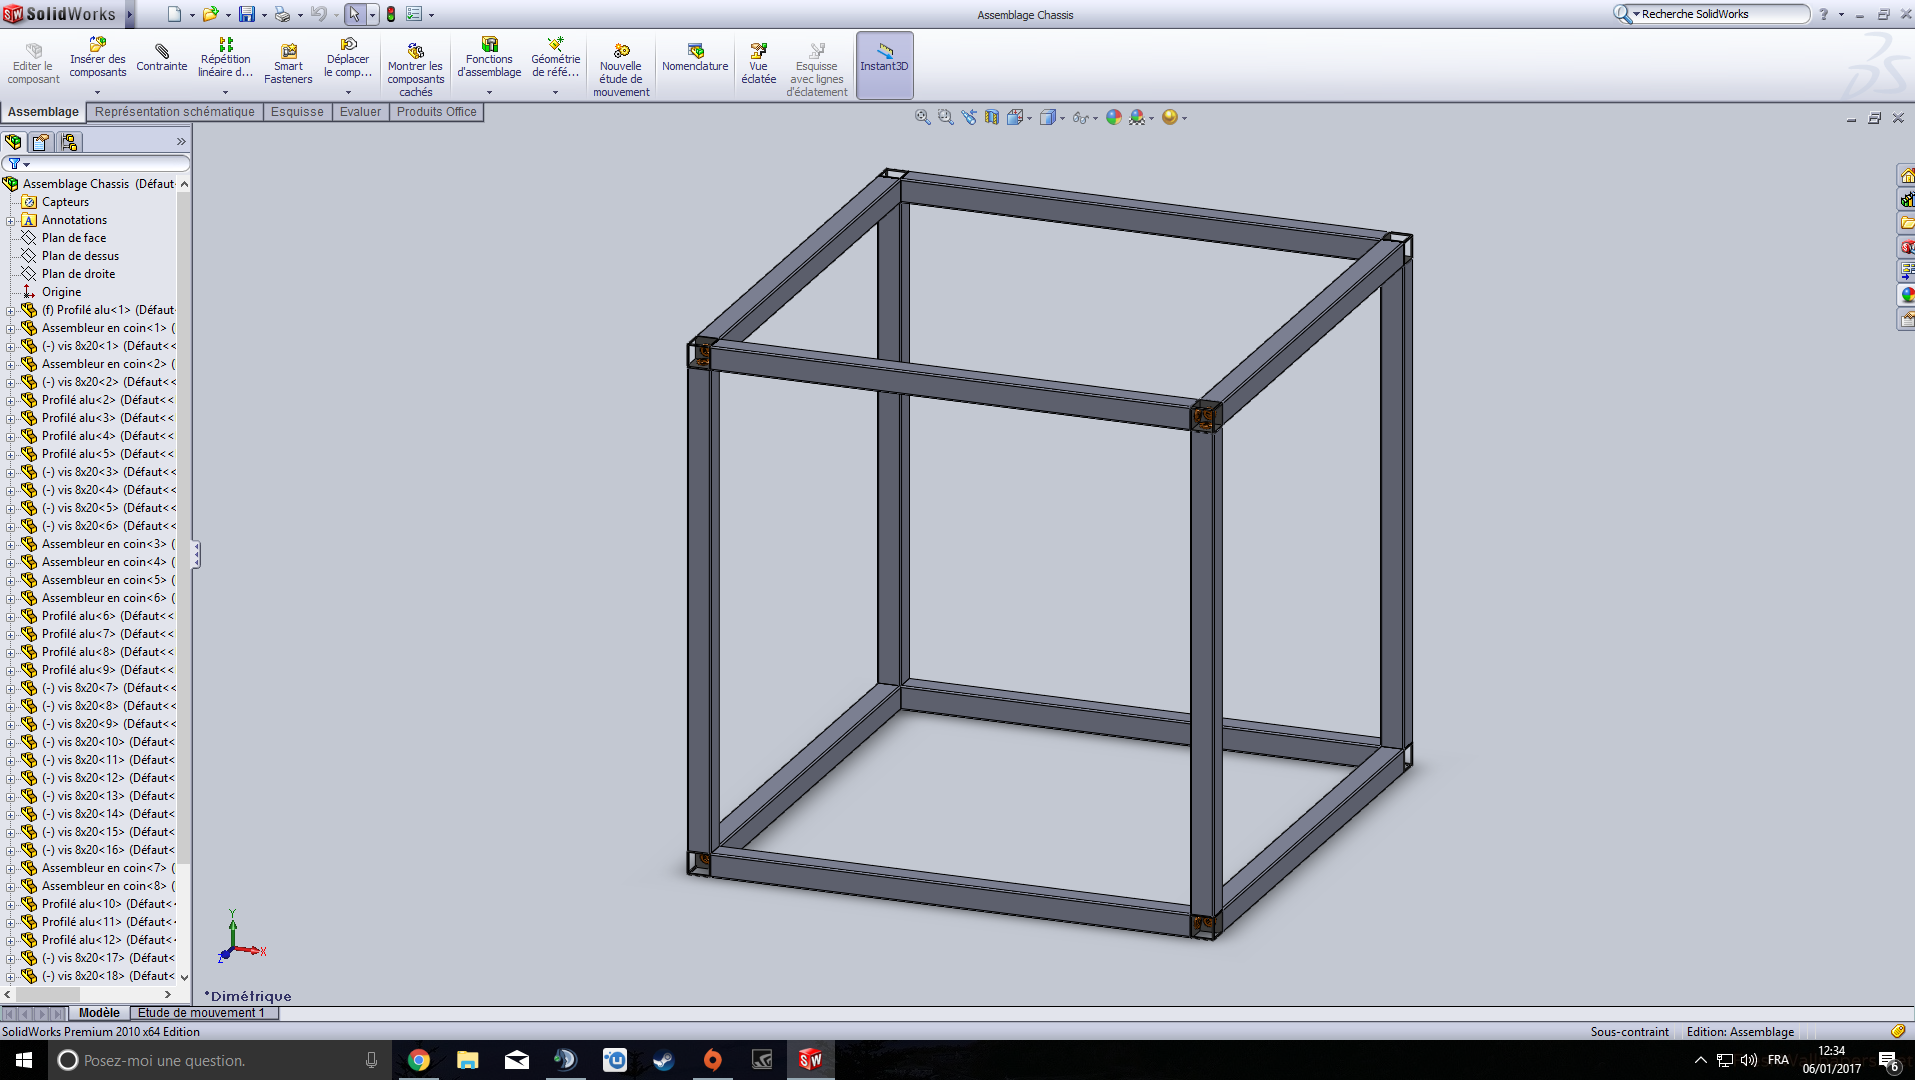Open the edit appearance color icon
Viewport: 1915px width, 1080px height.
pos(1113,117)
